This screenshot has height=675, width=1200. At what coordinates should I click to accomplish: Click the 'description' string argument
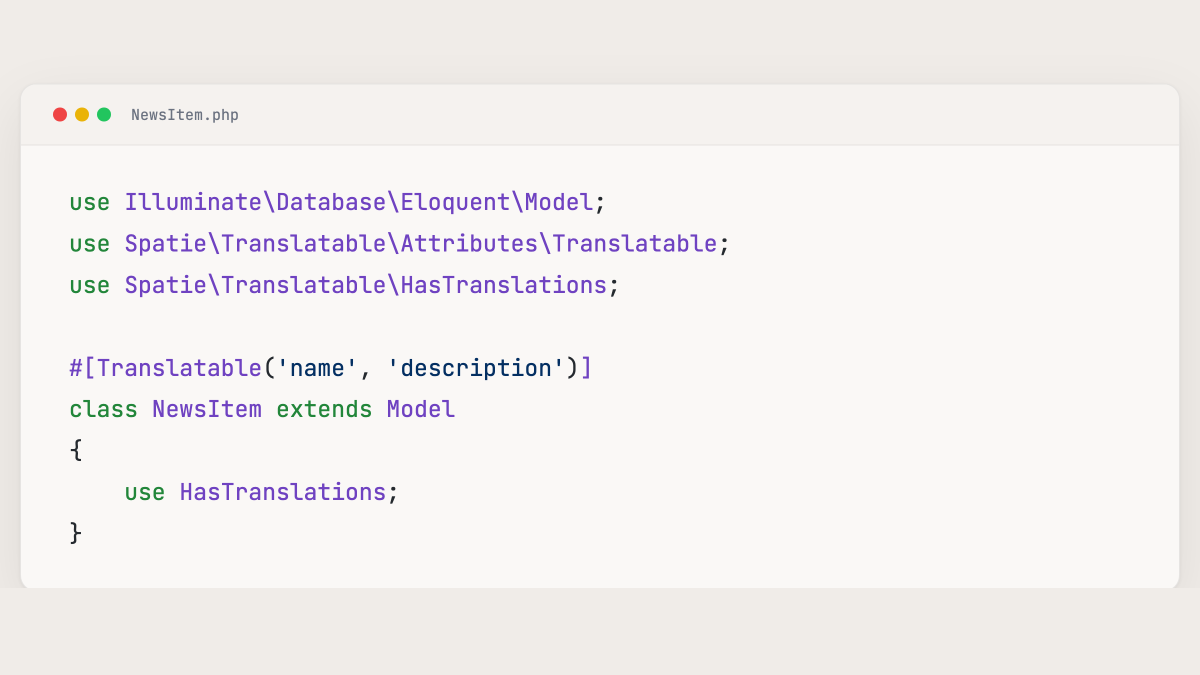coord(476,368)
